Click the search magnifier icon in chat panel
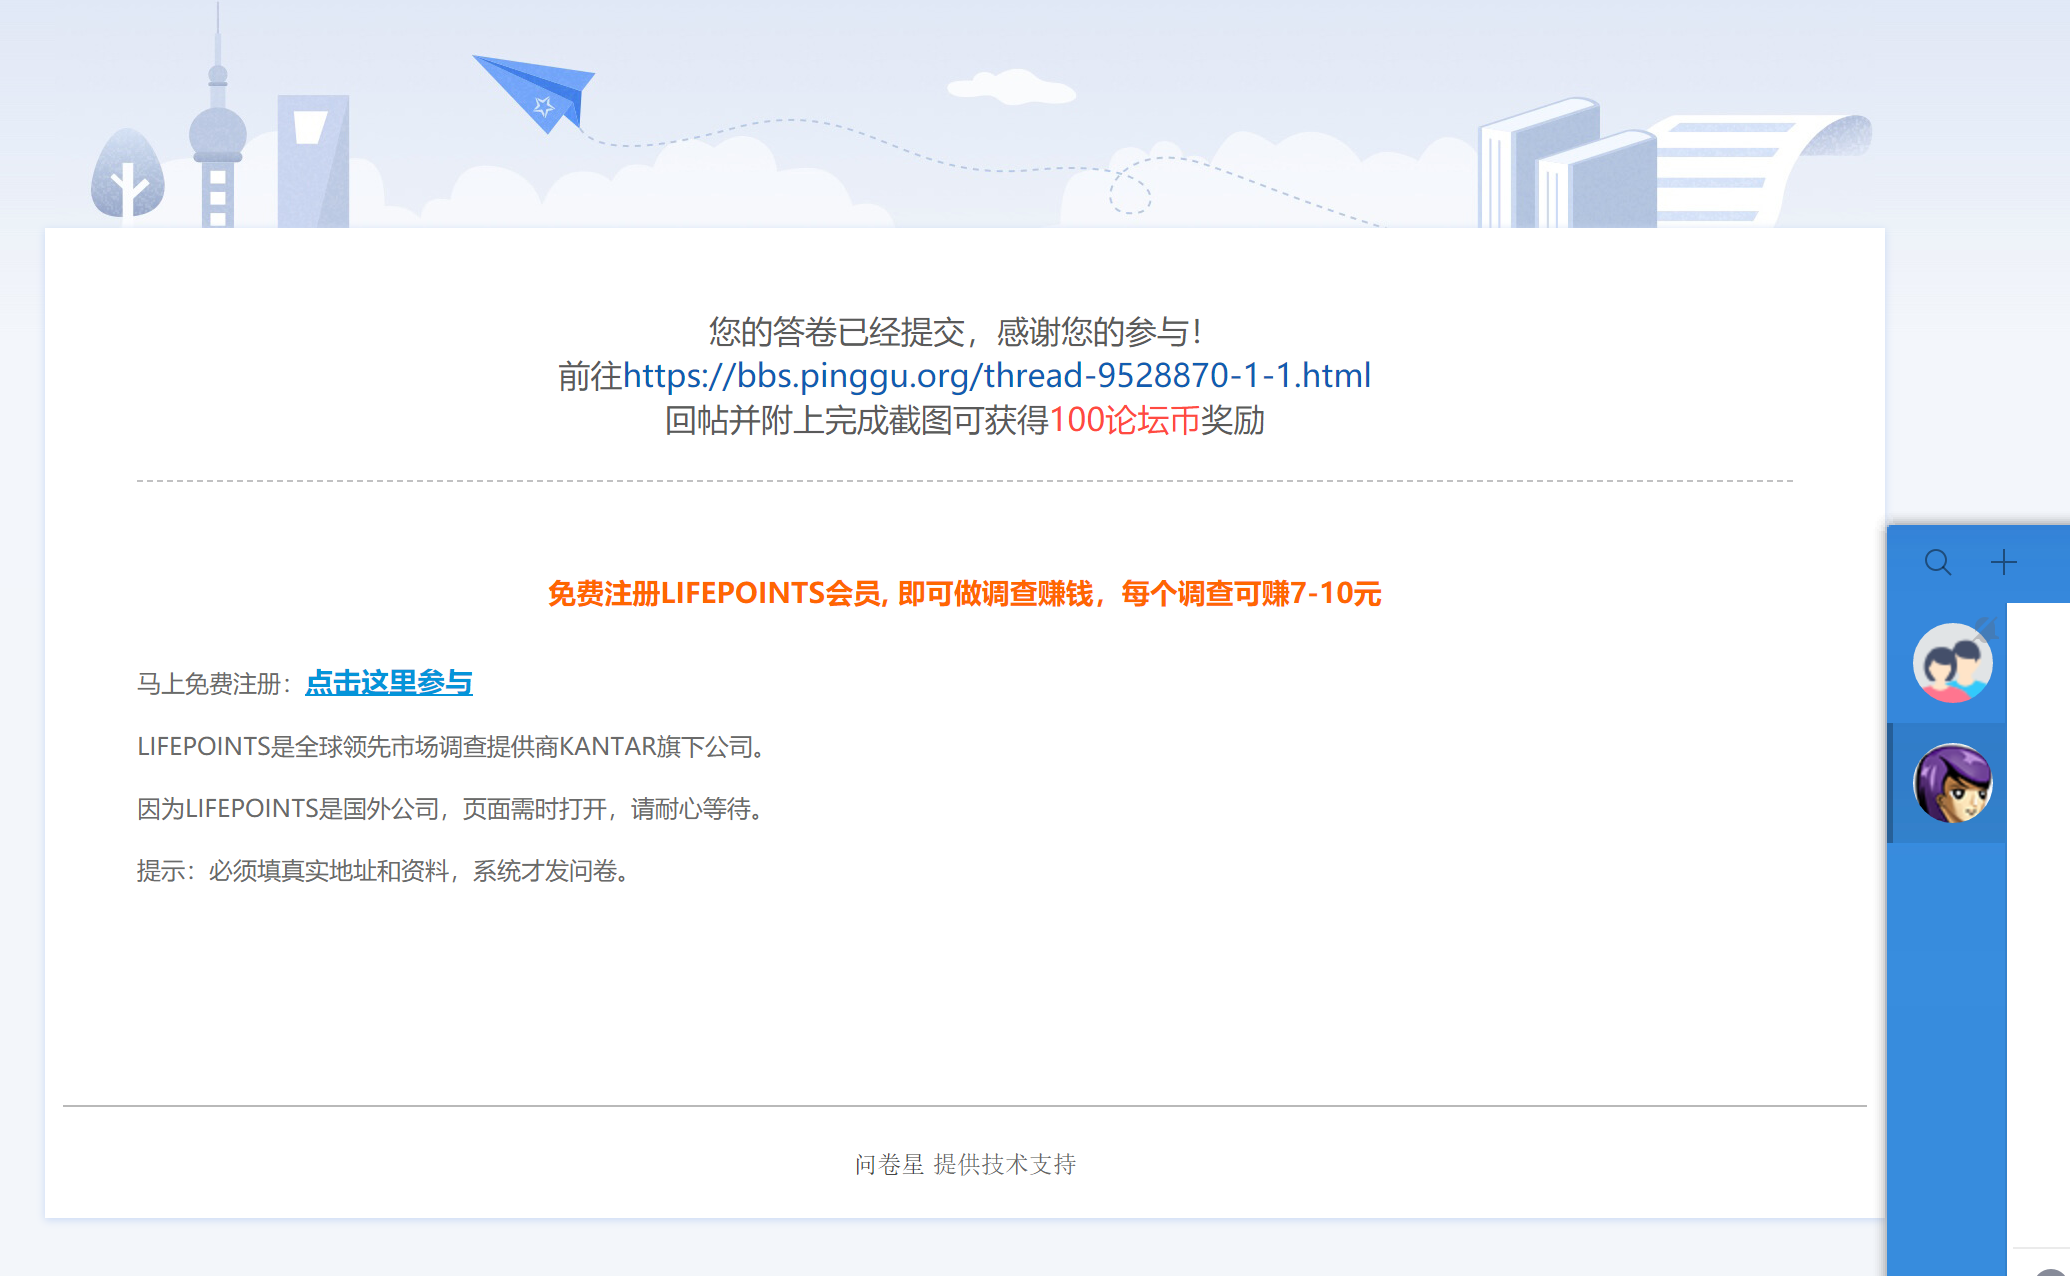 (1937, 562)
